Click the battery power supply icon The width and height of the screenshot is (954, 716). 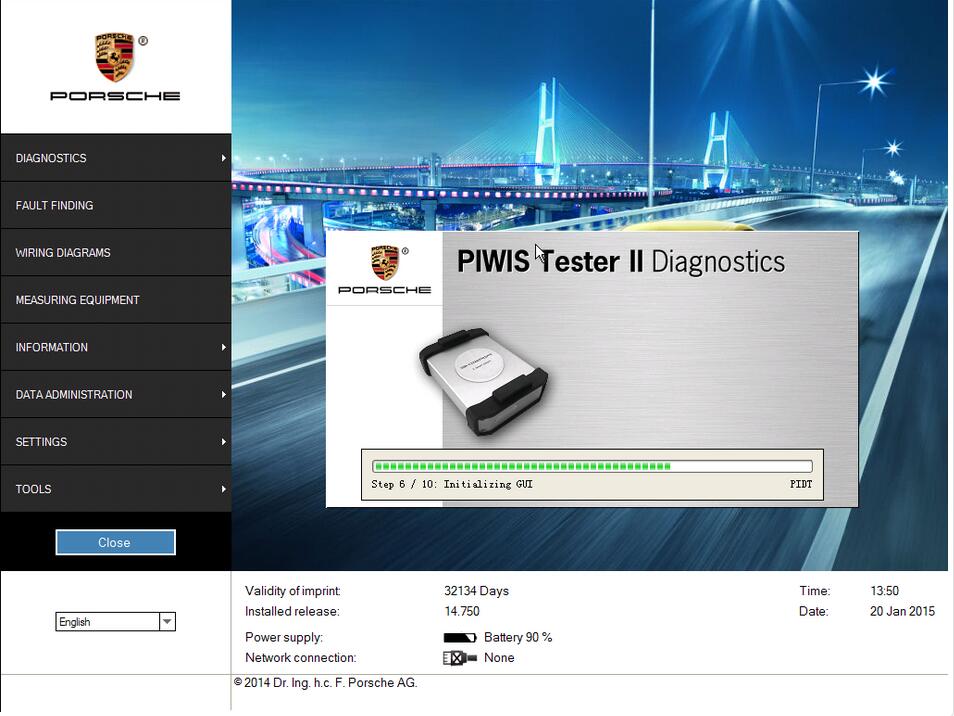point(460,638)
